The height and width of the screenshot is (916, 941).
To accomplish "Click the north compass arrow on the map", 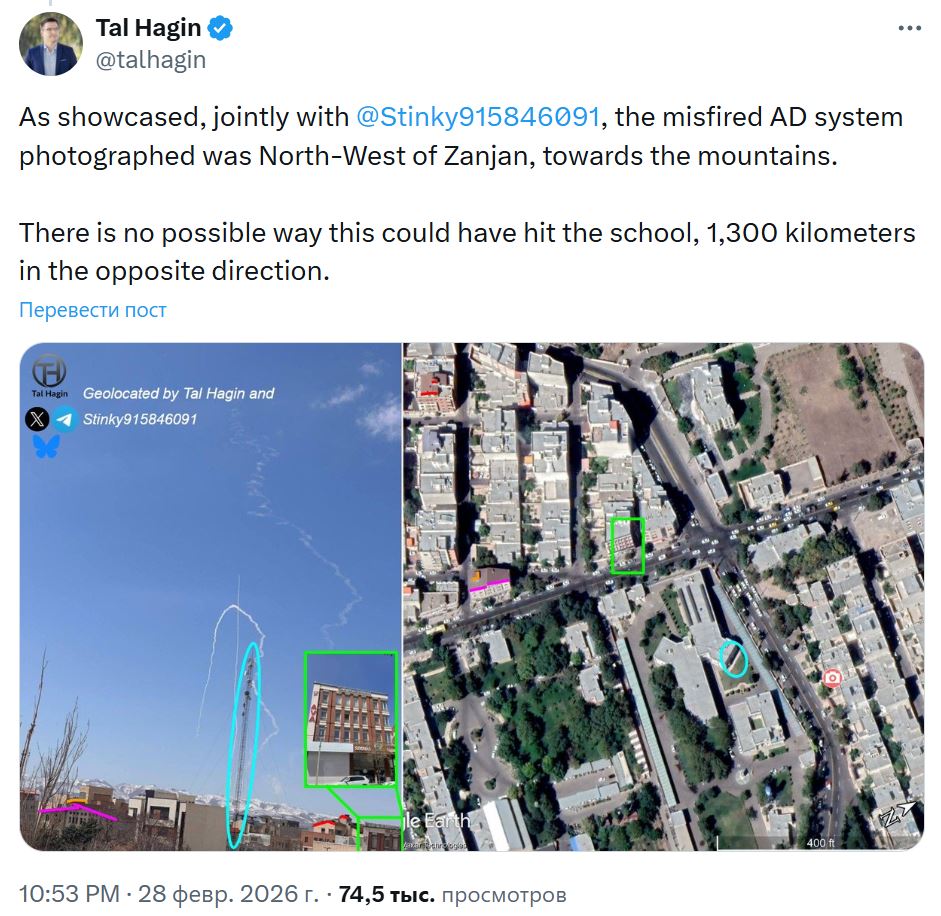I will (x=898, y=816).
